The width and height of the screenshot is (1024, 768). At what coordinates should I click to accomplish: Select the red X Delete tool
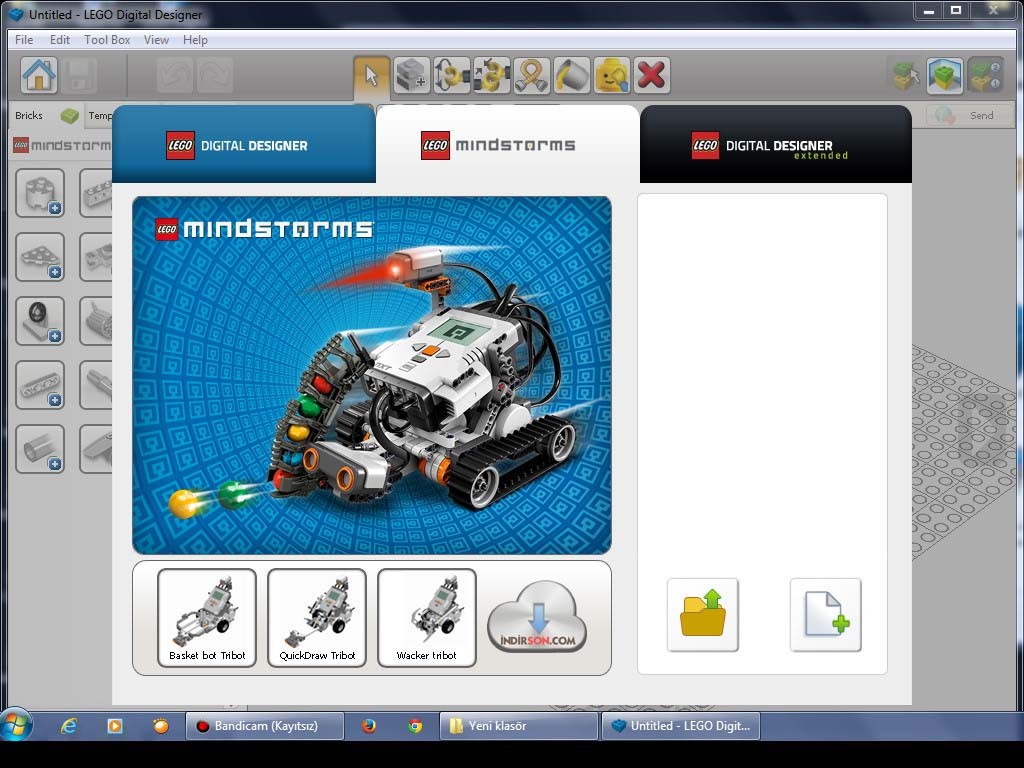pos(651,76)
